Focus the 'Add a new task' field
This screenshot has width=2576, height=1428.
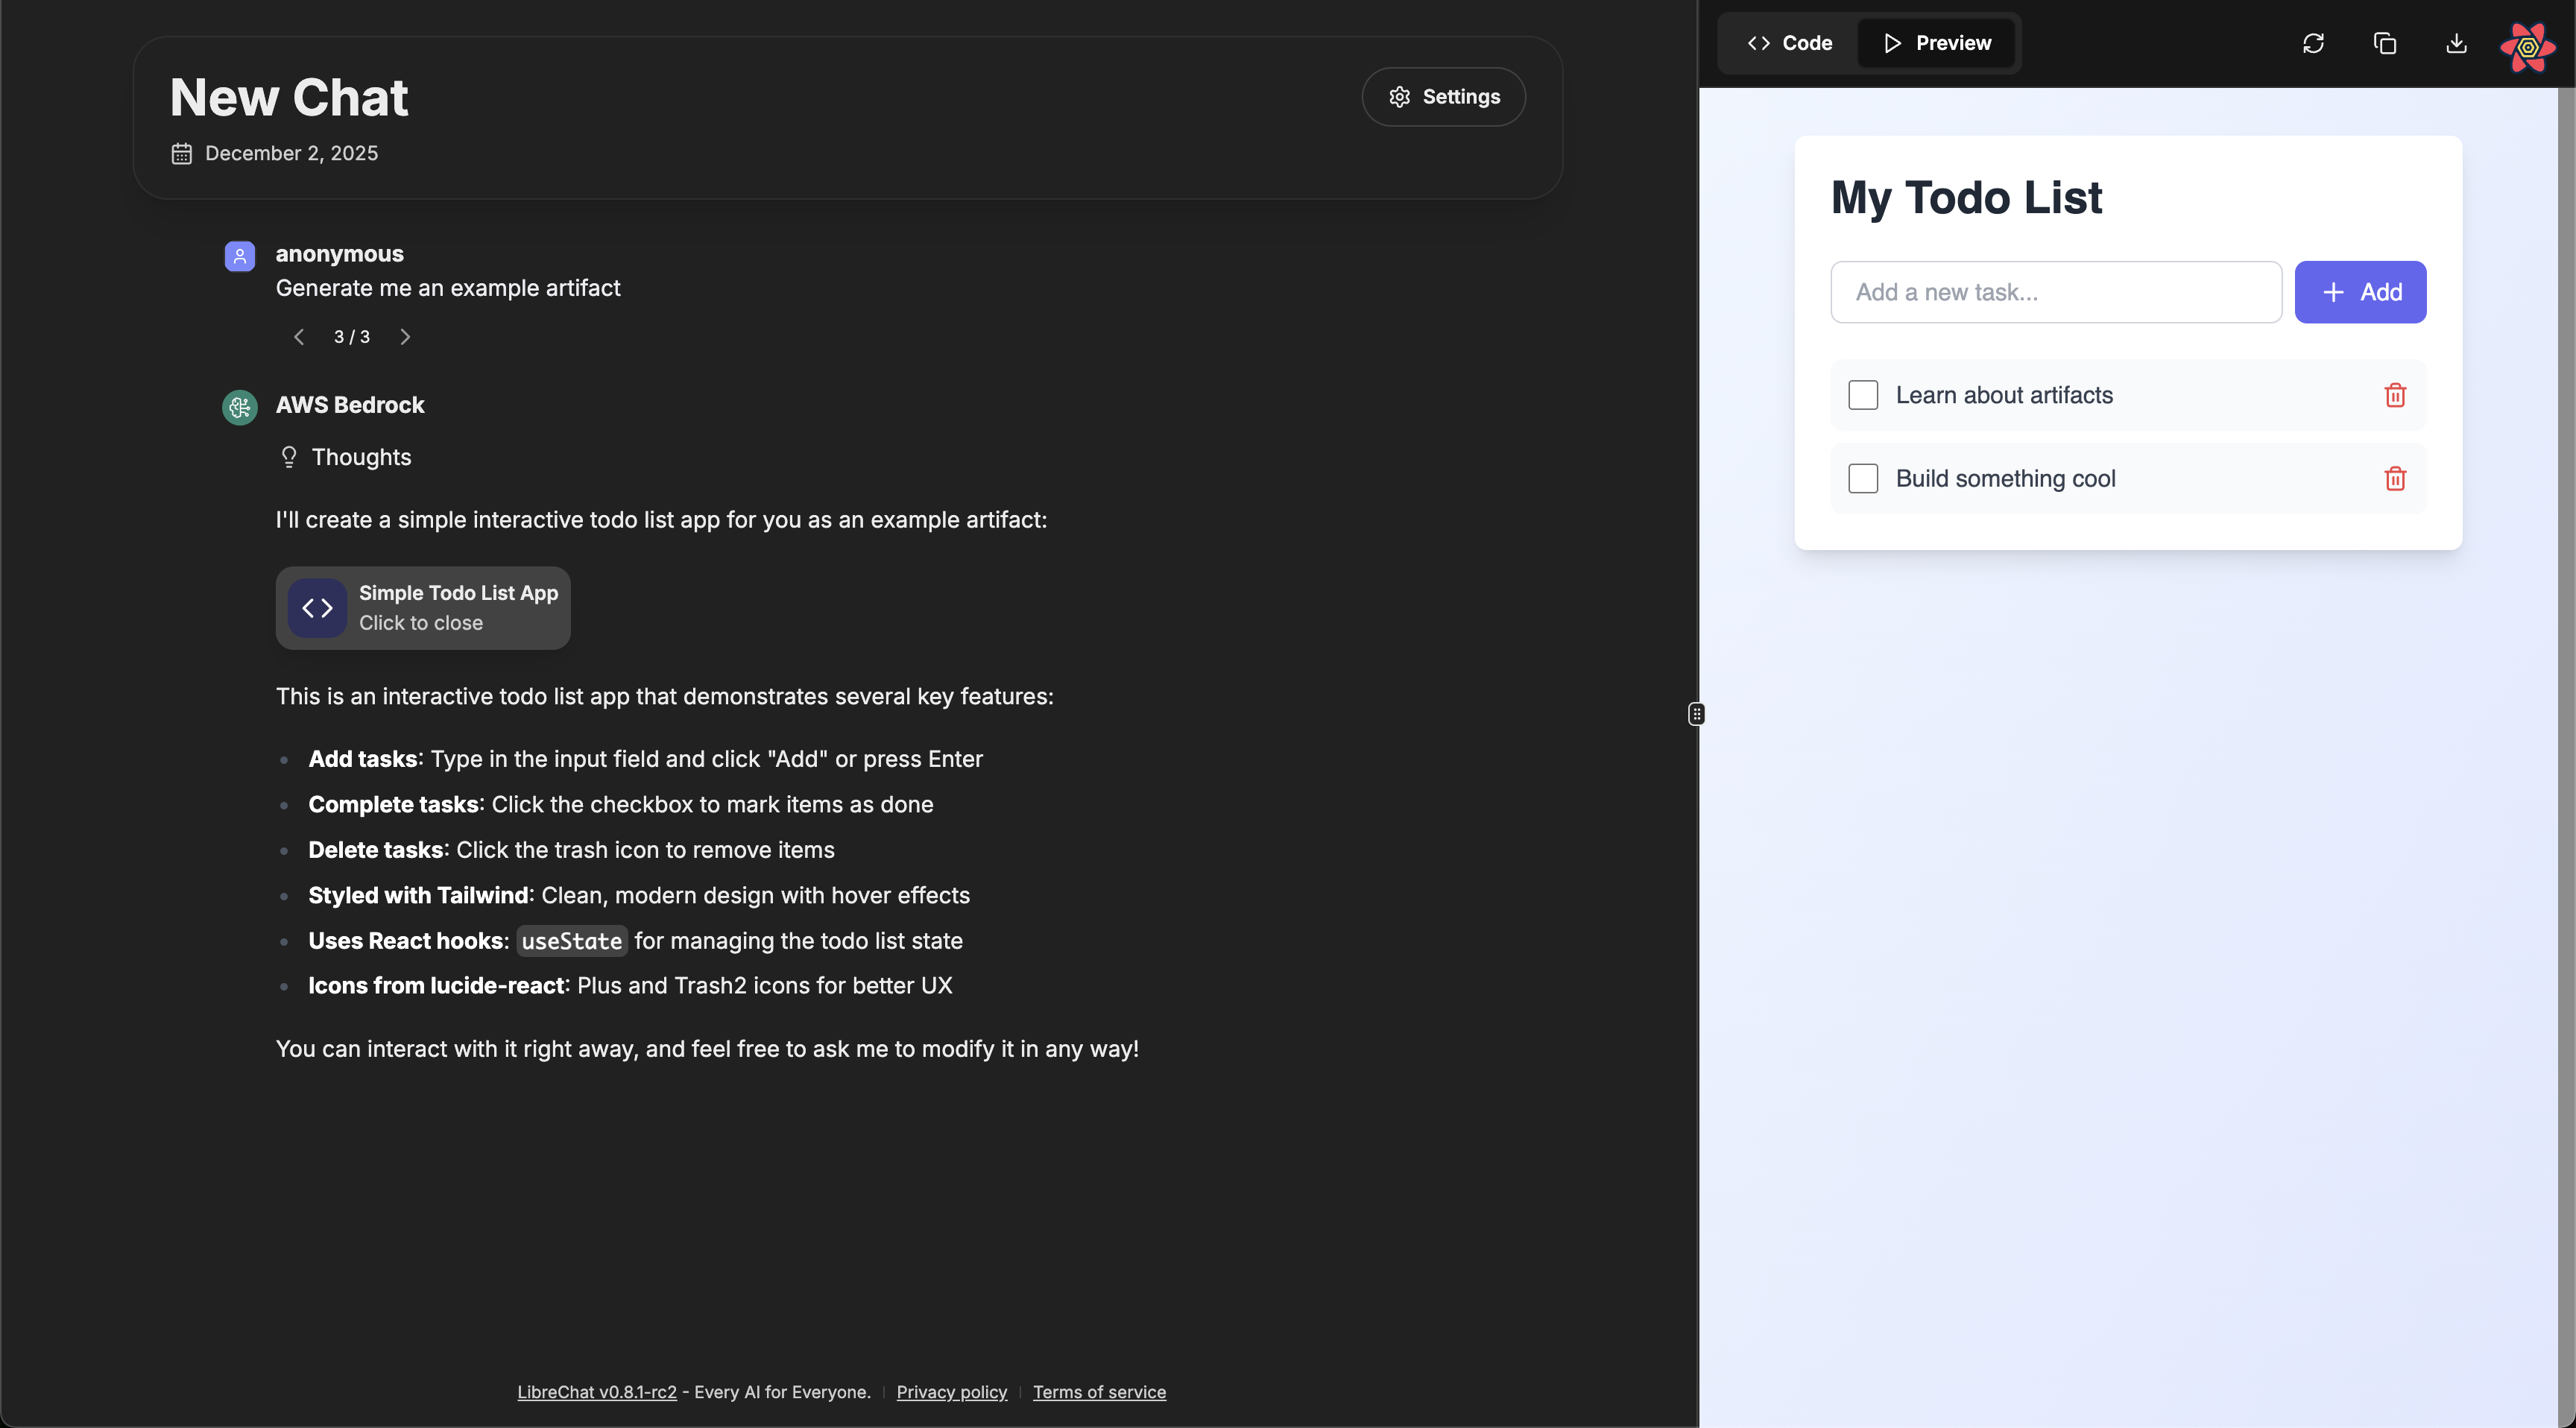click(x=2055, y=292)
